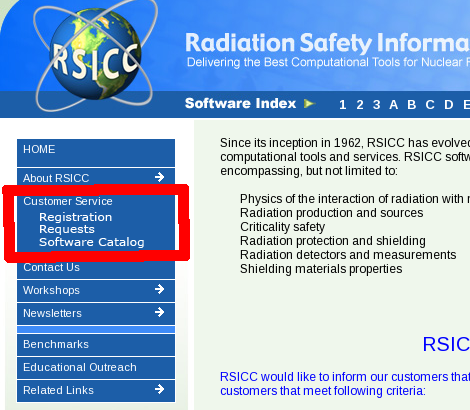
Task: Select Customer Service in sidebar
Action: (x=68, y=201)
